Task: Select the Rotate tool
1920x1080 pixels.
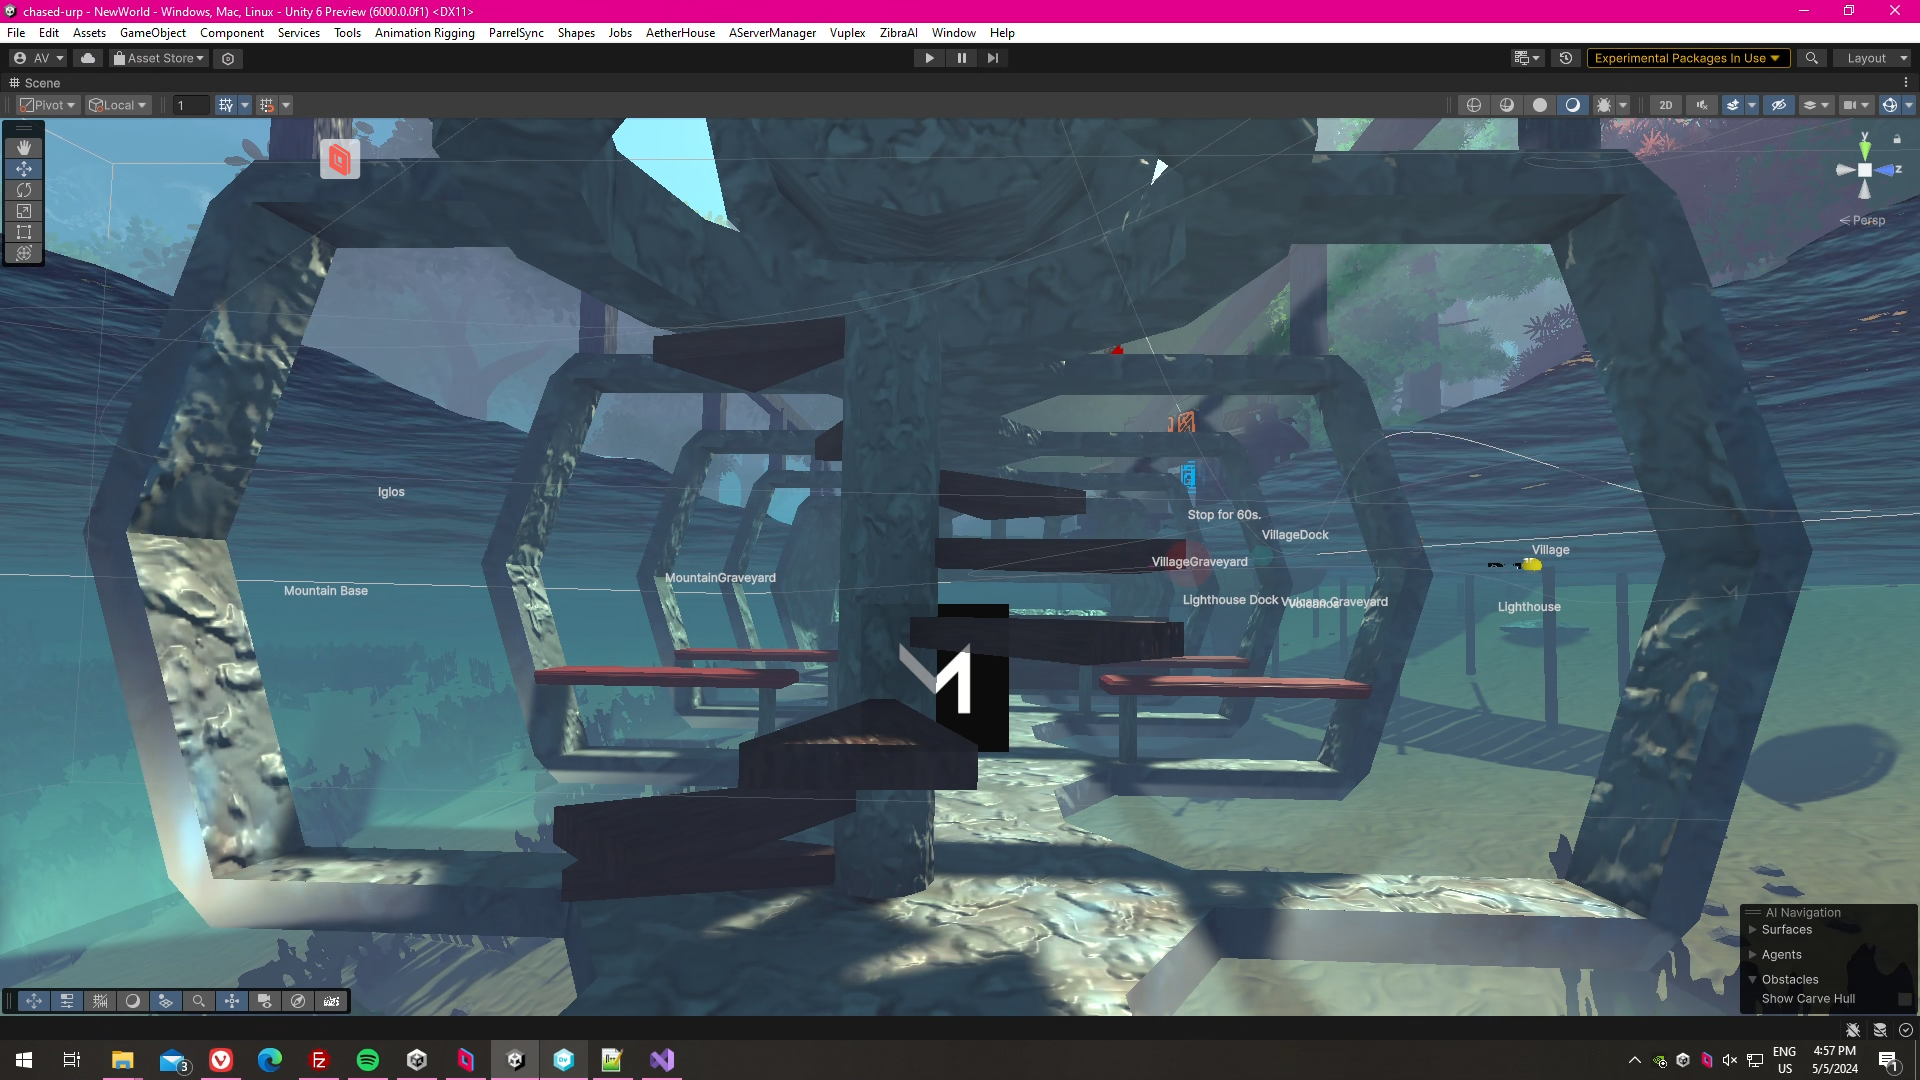Action: tap(24, 190)
